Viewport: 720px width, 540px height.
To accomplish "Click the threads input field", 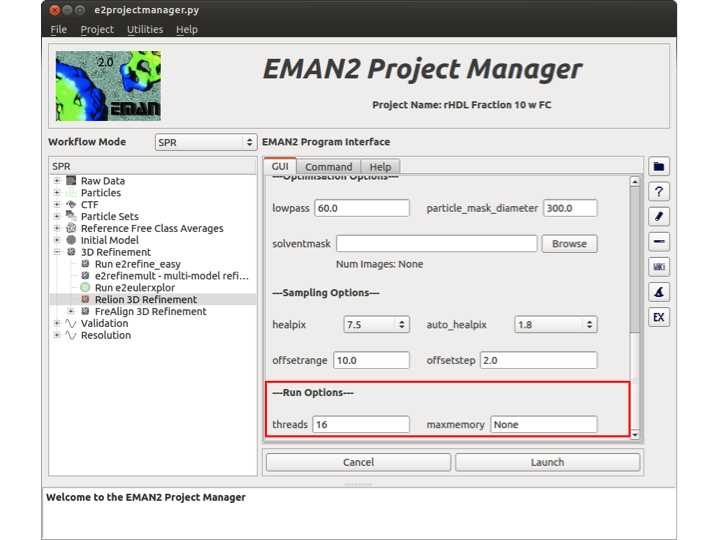I will click(361, 425).
